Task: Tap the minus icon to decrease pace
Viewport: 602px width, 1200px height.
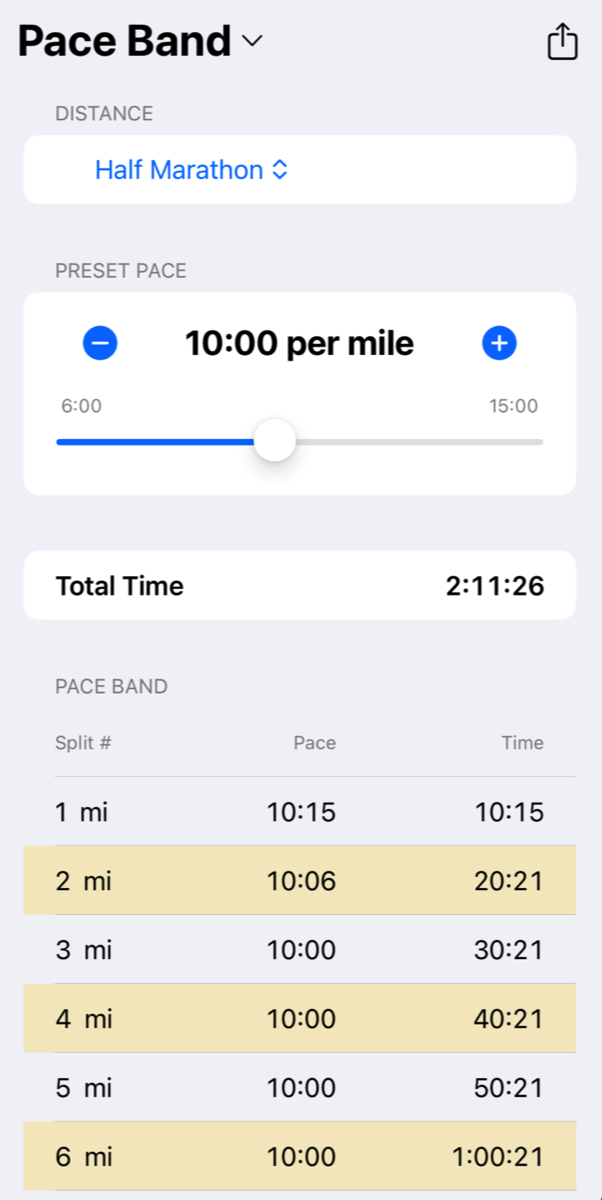Action: click(100, 343)
